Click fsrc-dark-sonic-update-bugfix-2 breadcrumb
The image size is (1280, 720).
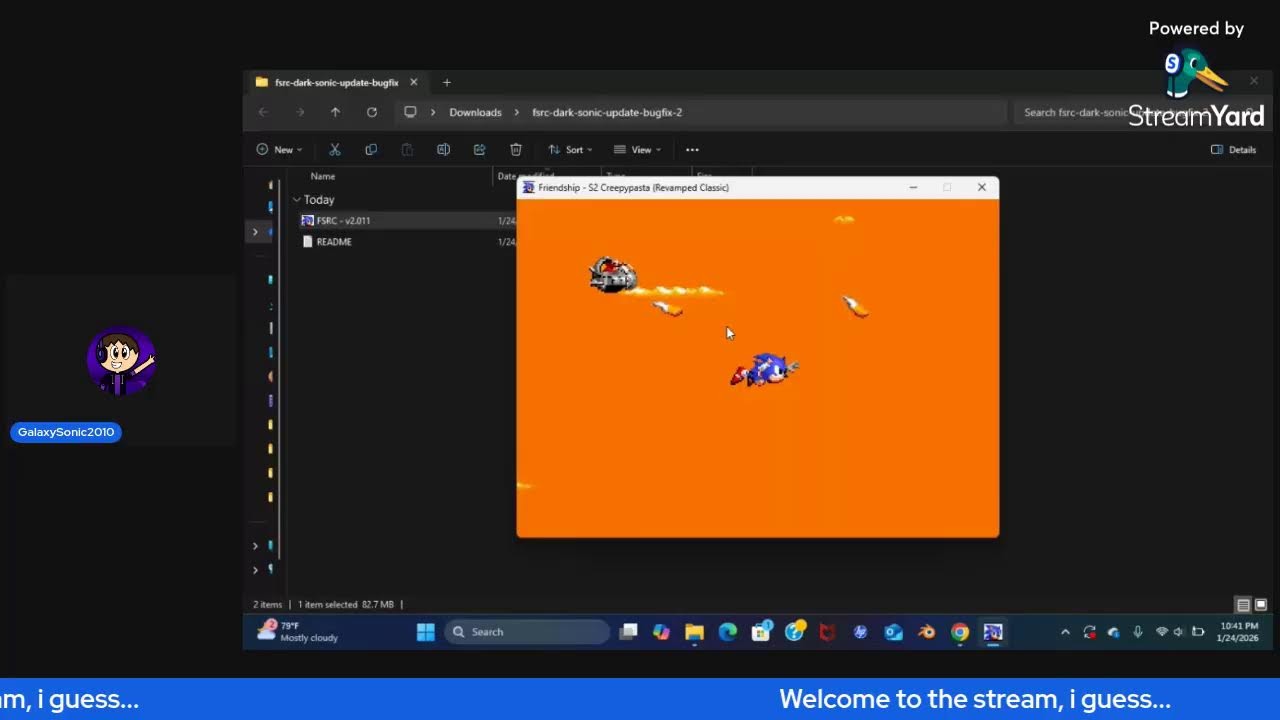(x=607, y=112)
